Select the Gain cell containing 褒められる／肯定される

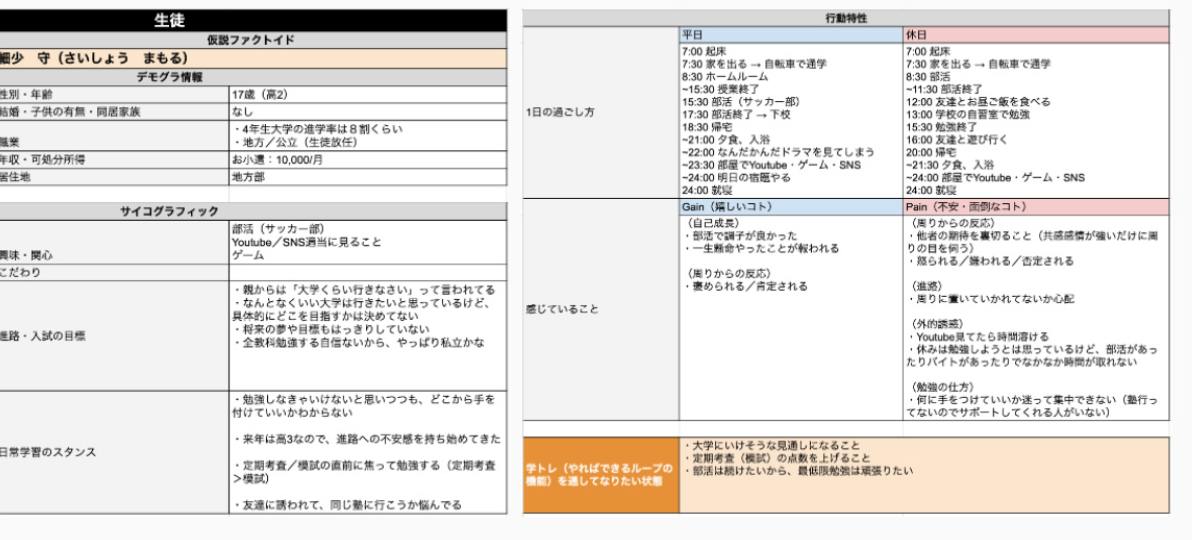791,318
